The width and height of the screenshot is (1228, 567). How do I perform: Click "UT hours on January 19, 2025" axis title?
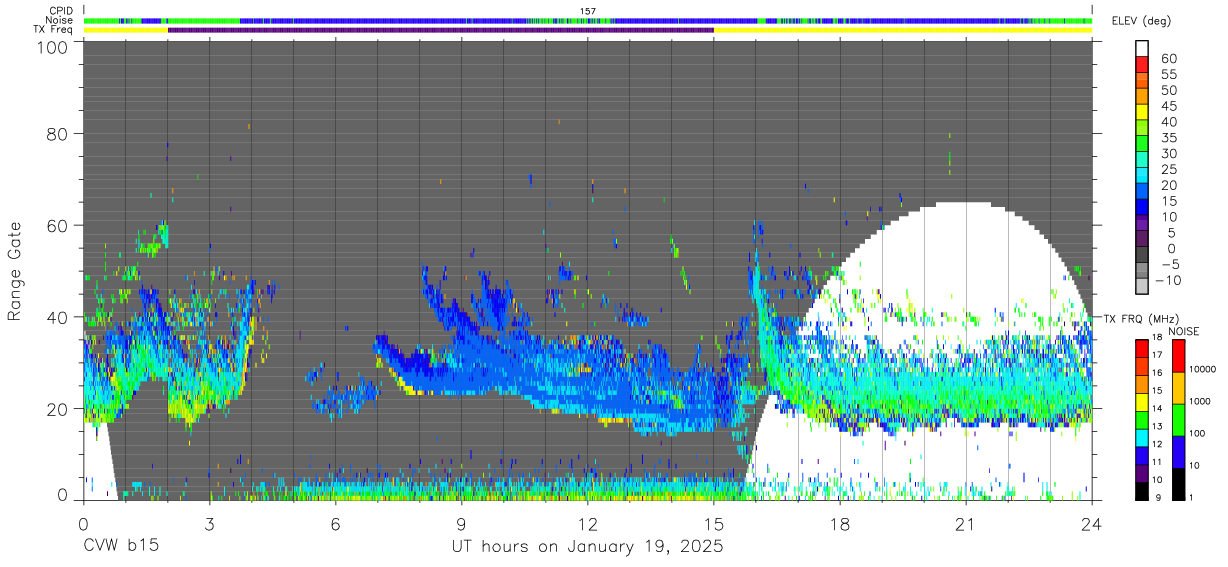click(x=588, y=547)
